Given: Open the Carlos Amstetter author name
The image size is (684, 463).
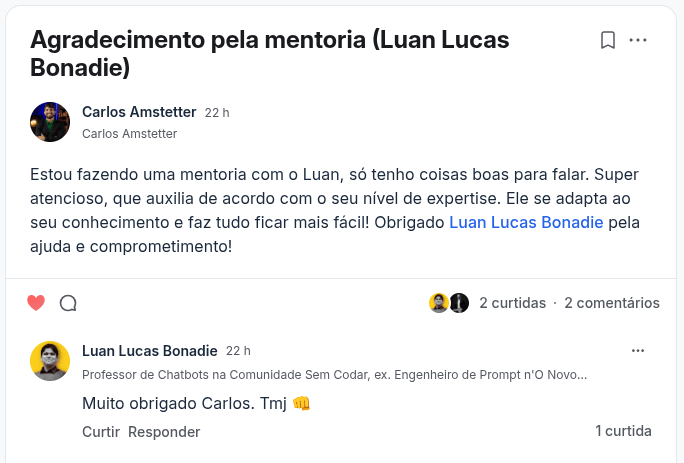Looking at the screenshot, I should point(139,112).
